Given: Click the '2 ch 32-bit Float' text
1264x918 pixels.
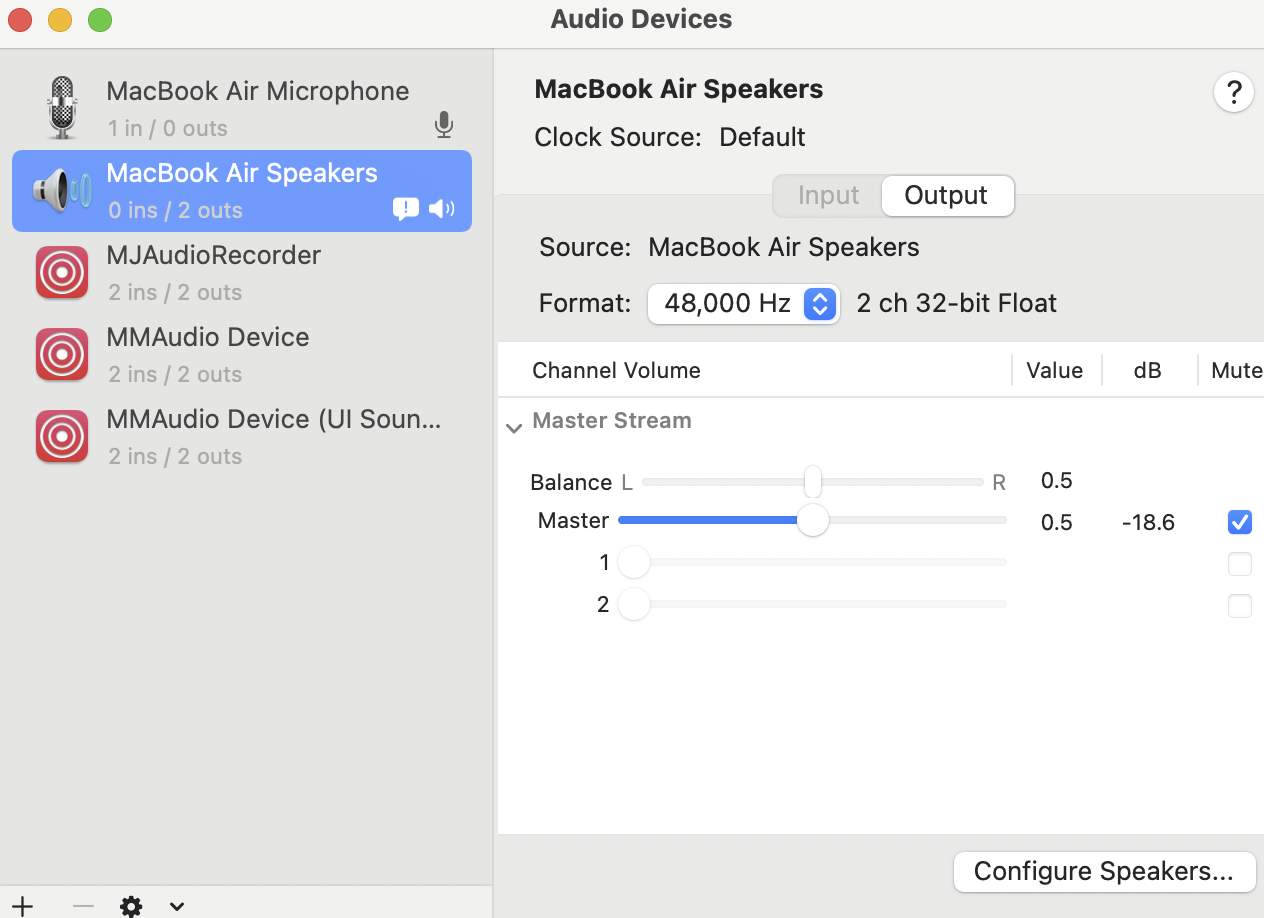Looking at the screenshot, I should pyautogui.click(x=956, y=303).
